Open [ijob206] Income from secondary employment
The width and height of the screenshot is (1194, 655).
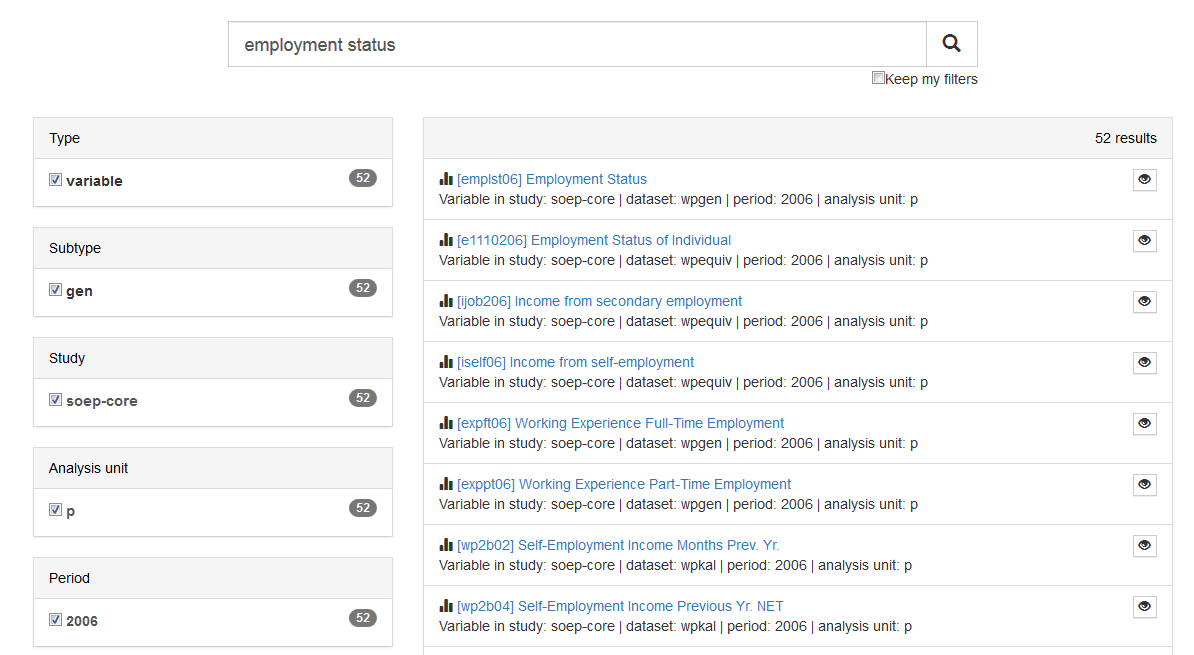click(x=599, y=301)
